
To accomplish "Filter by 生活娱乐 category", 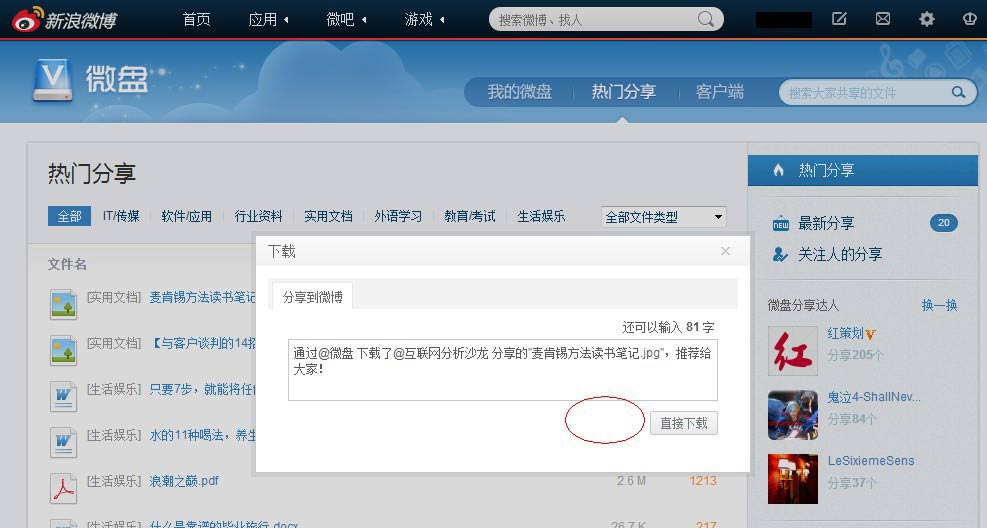I will point(541,216).
